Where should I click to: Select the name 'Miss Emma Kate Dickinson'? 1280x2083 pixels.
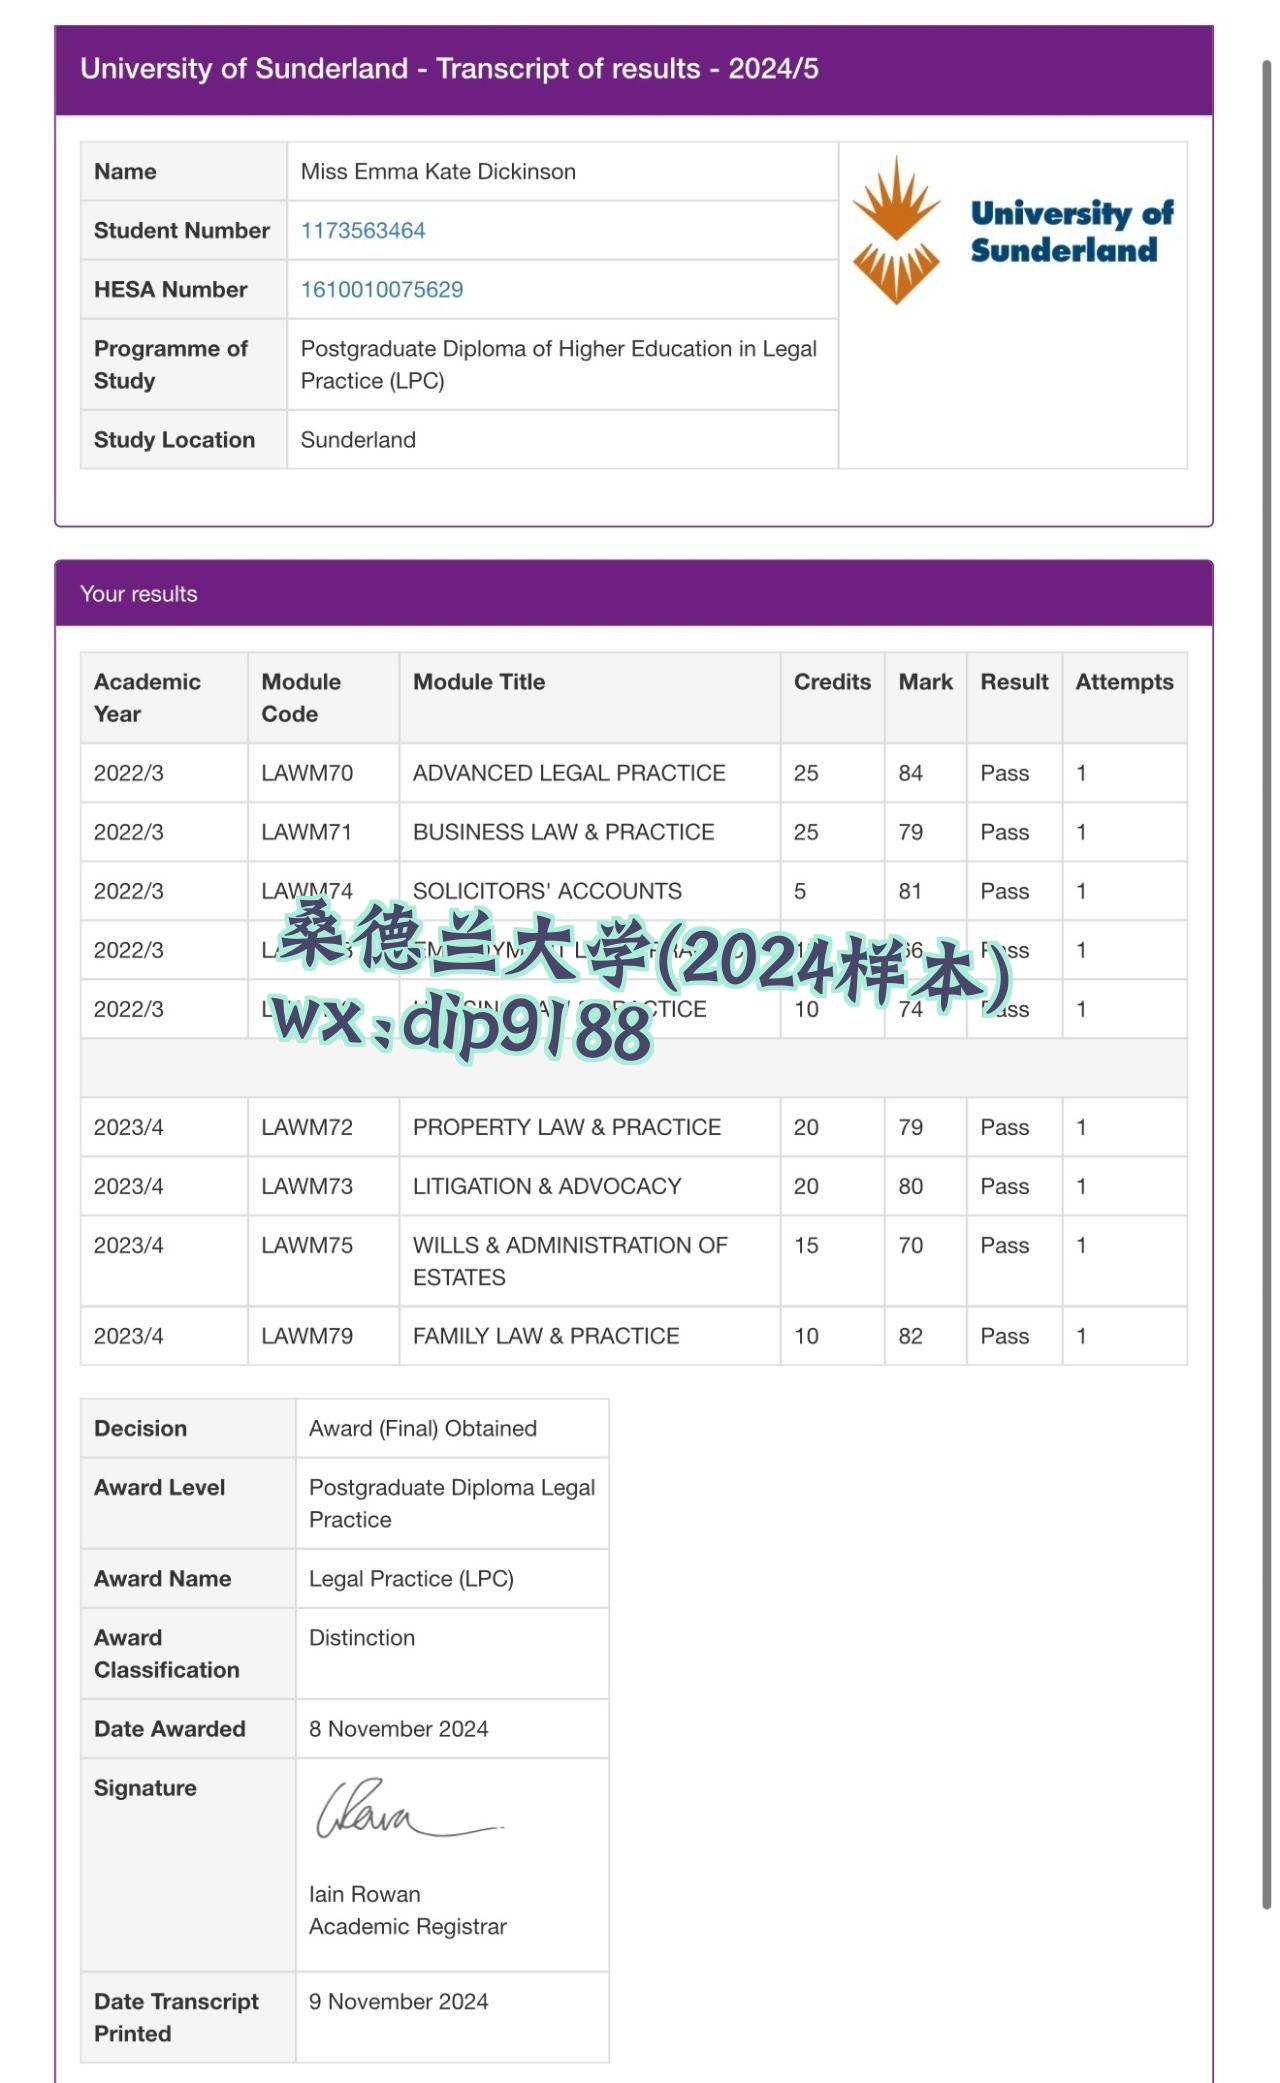pyautogui.click(x=438, y=172)
